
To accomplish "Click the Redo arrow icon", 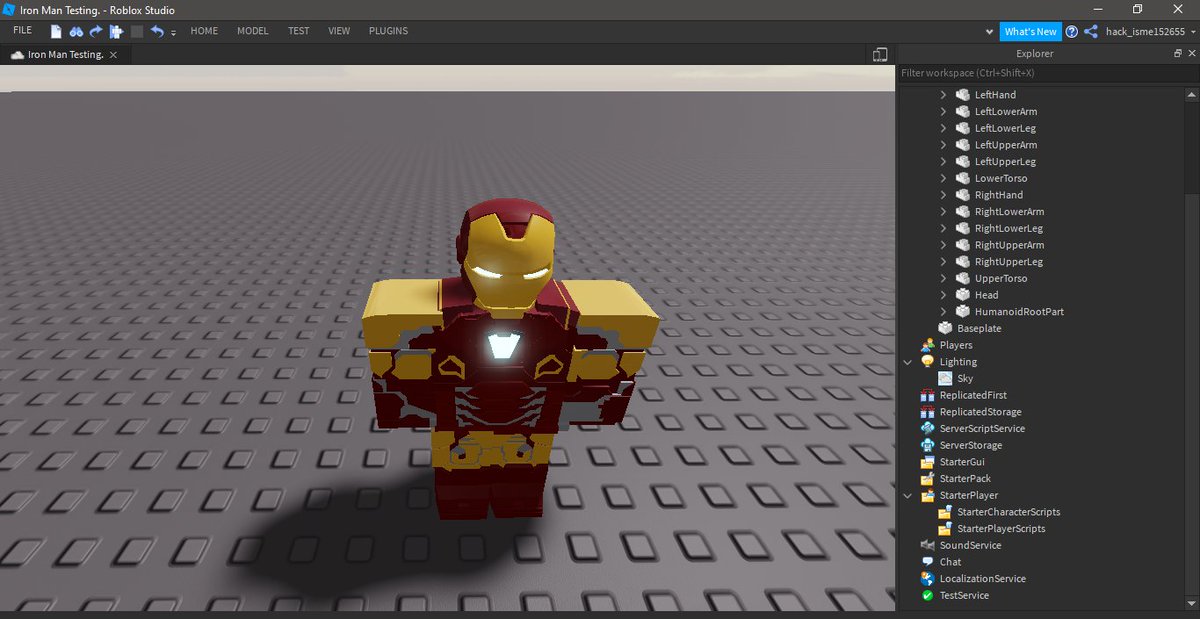I will pos(96,31).
